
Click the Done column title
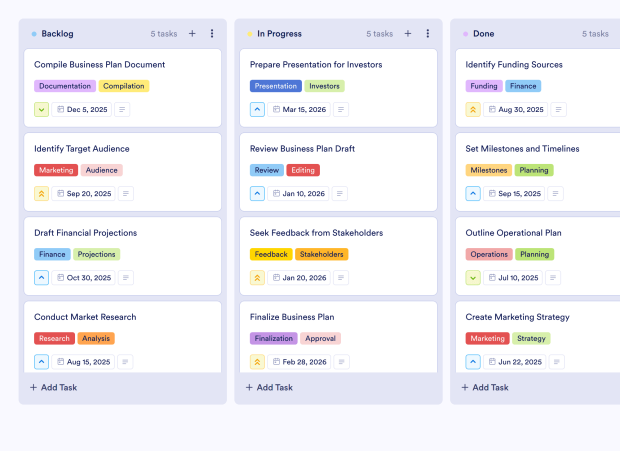tap(483, 33)
